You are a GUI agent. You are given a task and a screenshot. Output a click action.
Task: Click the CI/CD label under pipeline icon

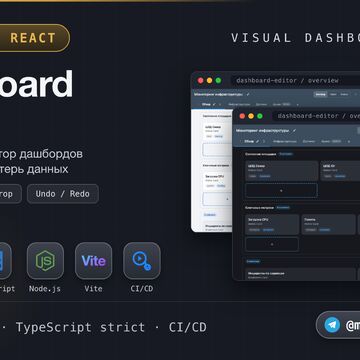(142, 288)
